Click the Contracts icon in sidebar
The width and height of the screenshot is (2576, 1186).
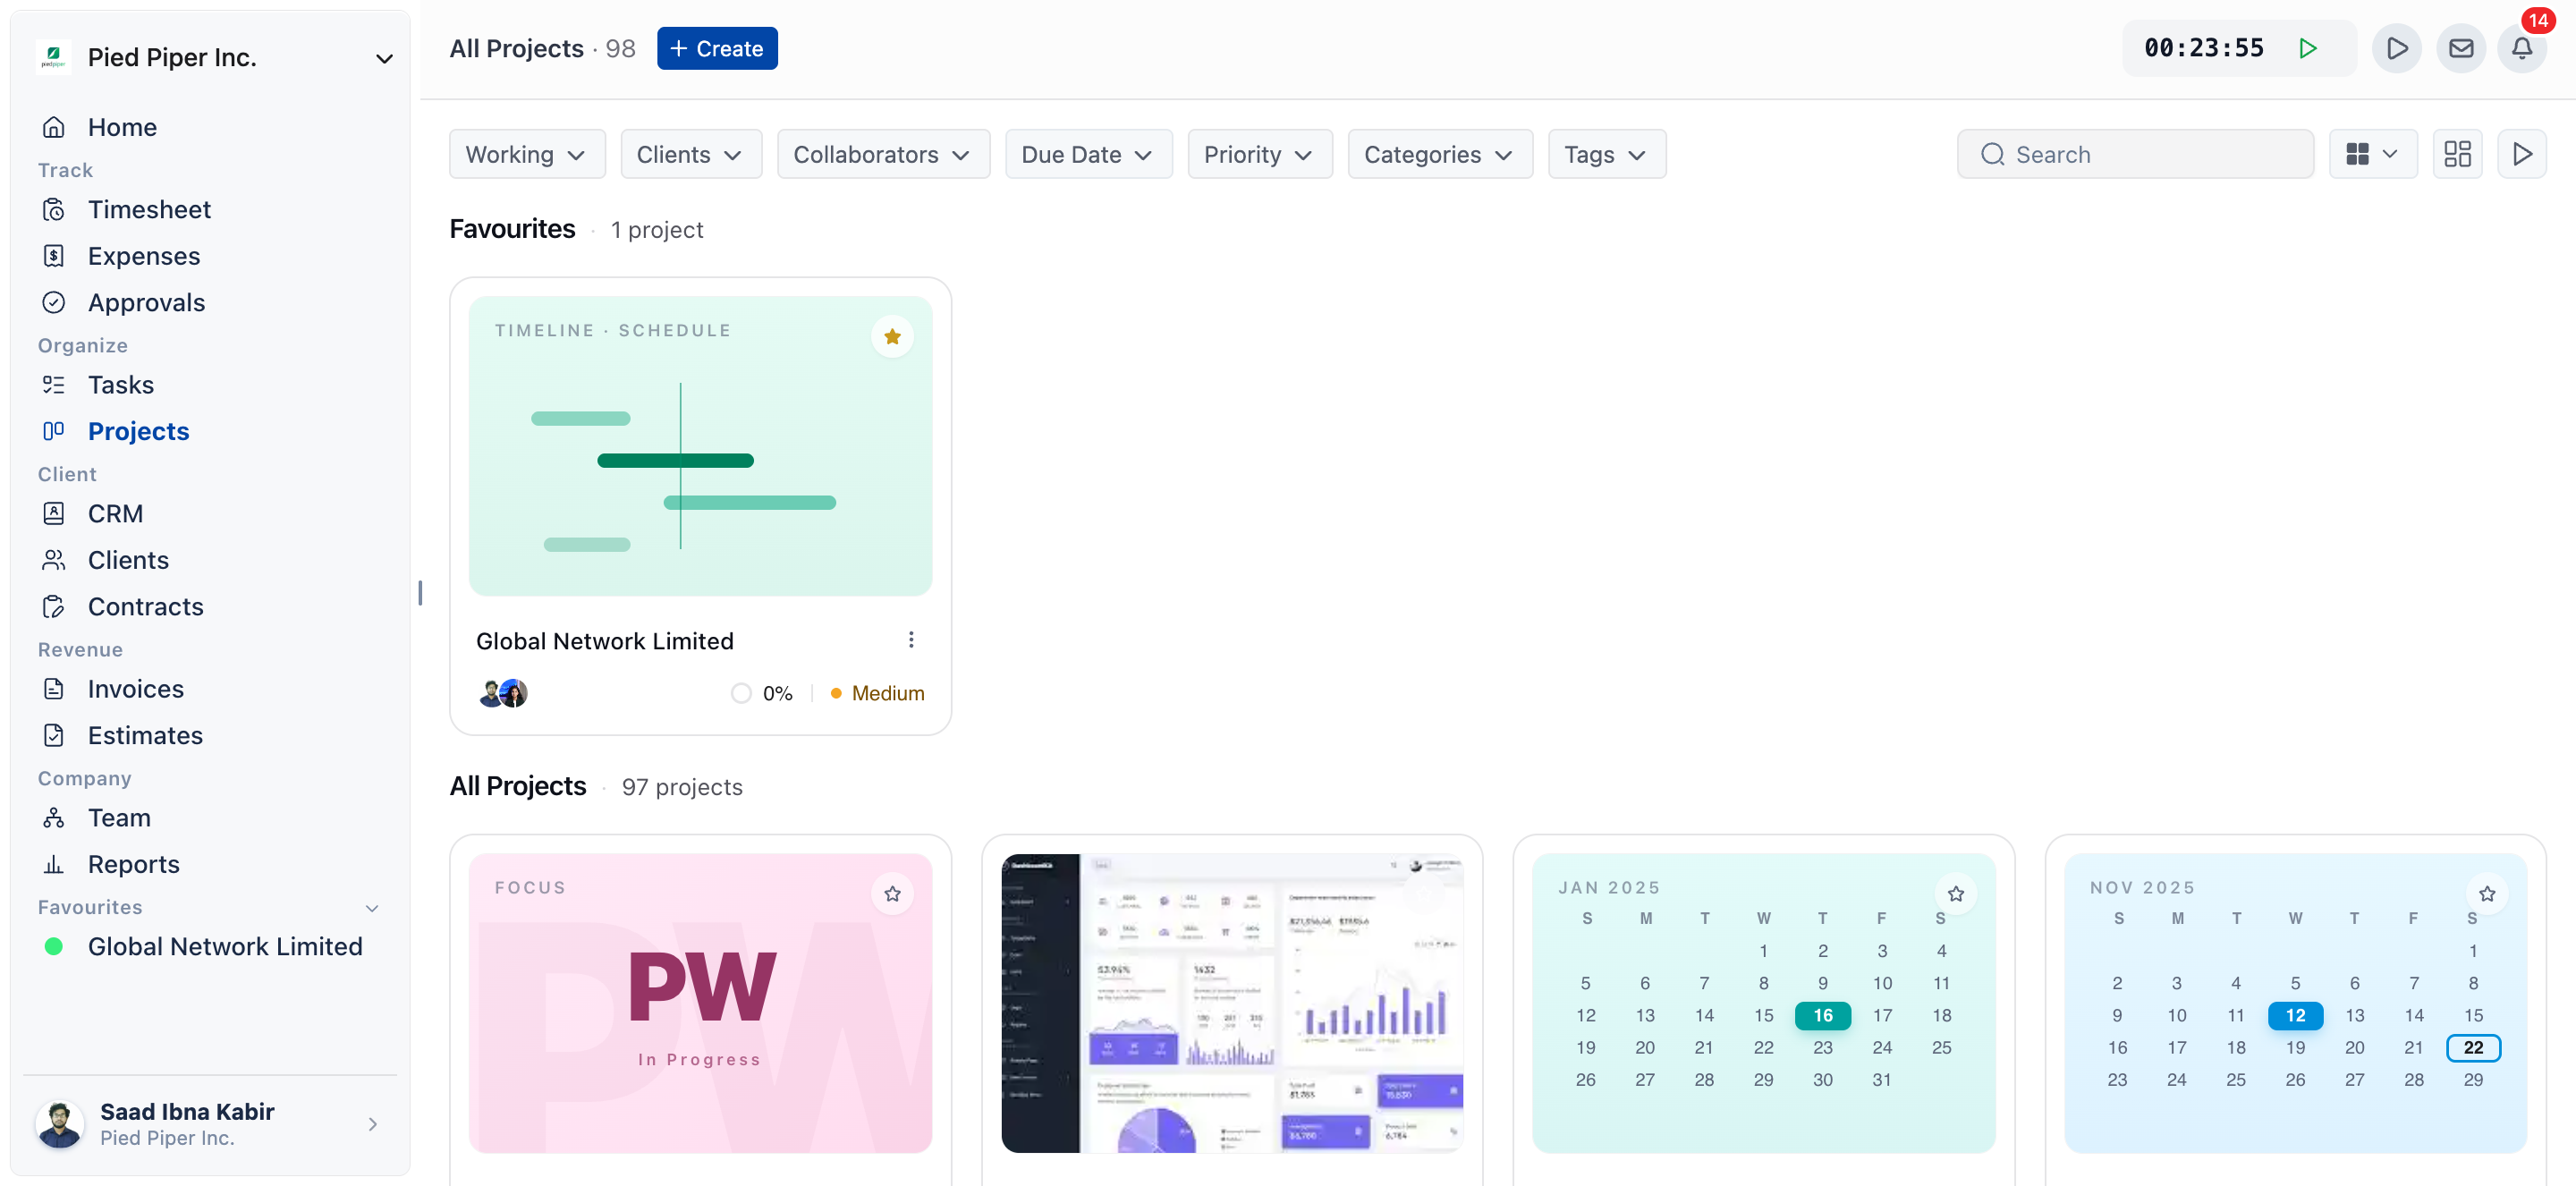[x=54, y=606]
